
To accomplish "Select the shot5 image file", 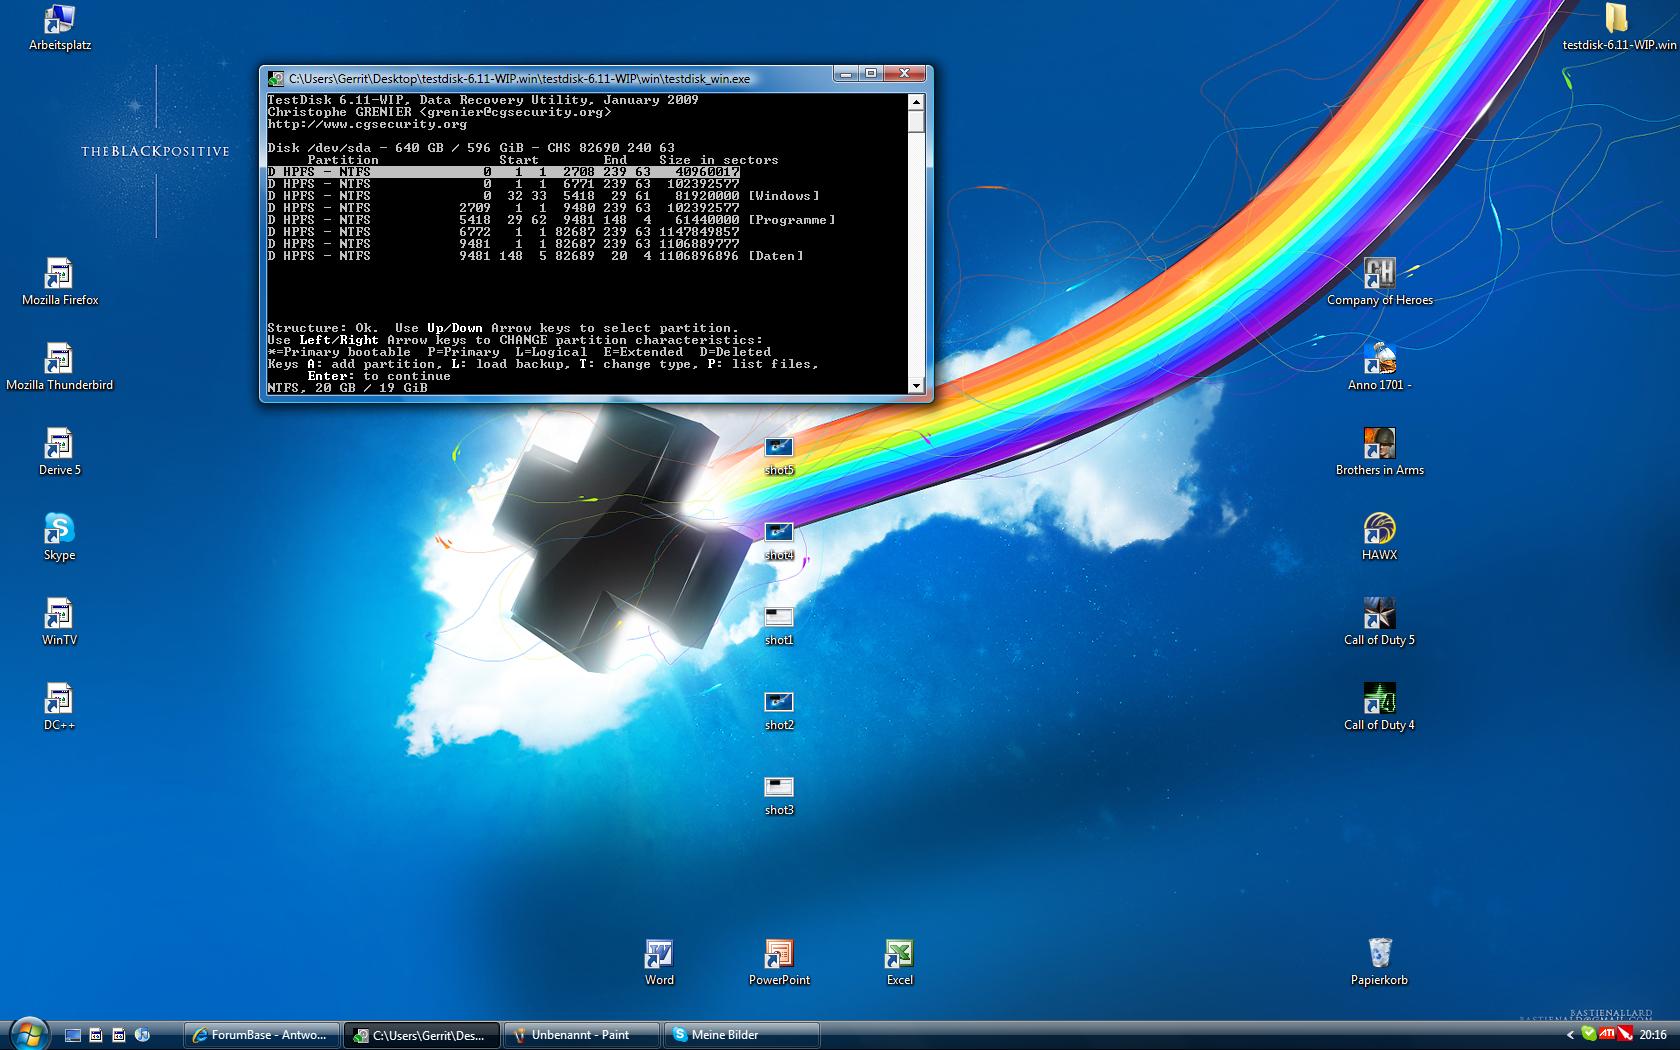I will pos(779,456).
